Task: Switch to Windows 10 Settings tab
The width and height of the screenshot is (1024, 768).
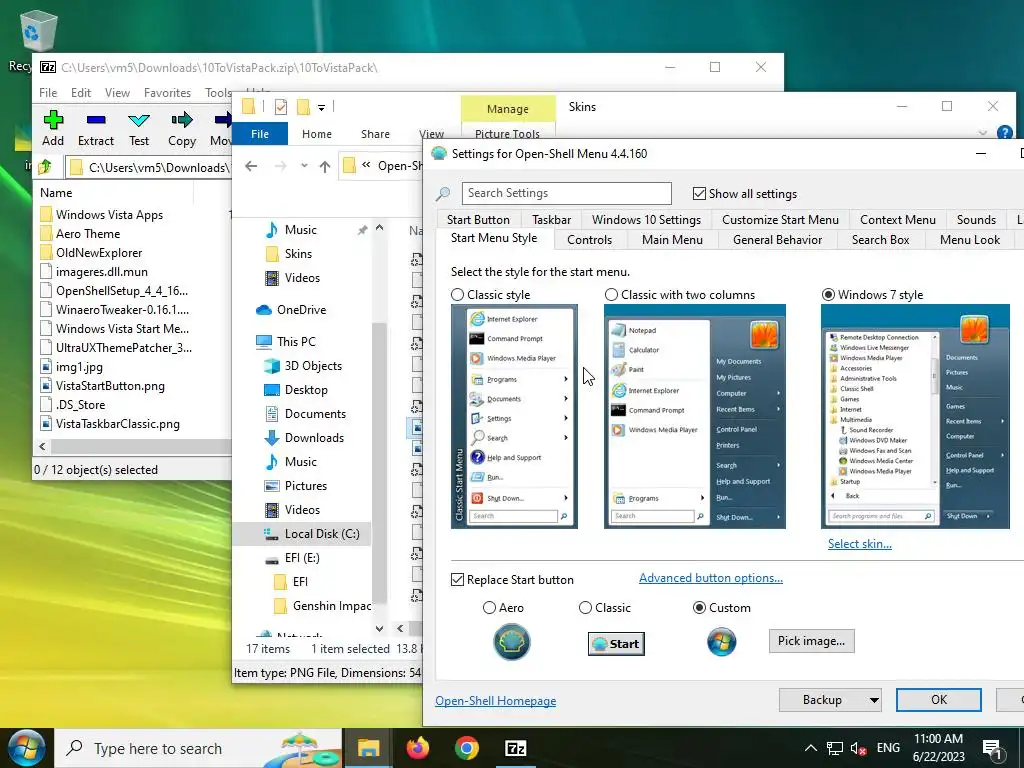Action: pos(646,219)
